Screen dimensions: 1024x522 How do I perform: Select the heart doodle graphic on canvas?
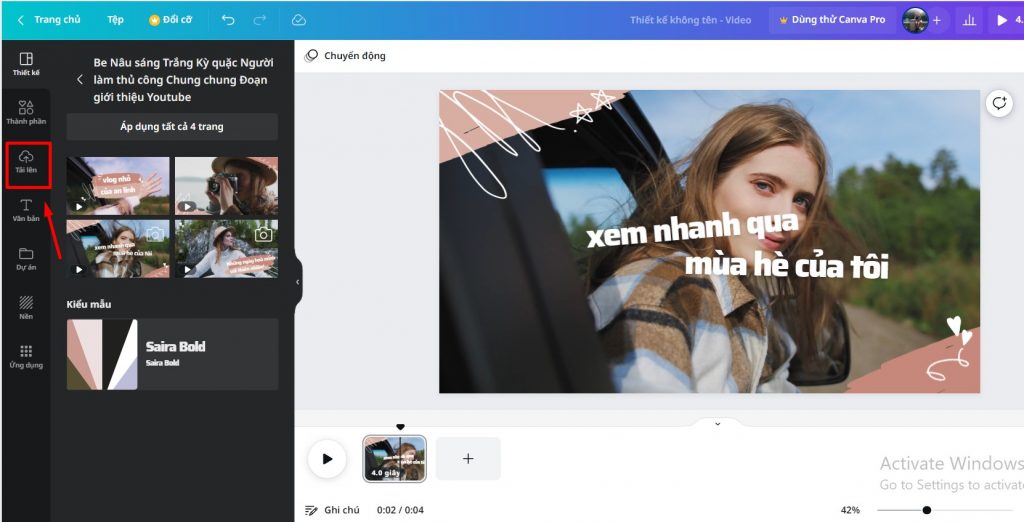959,329
